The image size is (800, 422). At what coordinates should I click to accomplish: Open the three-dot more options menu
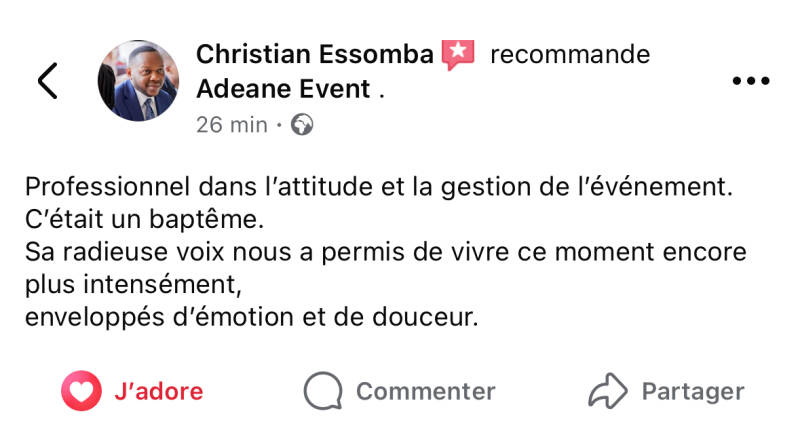(x=750, y=81)
